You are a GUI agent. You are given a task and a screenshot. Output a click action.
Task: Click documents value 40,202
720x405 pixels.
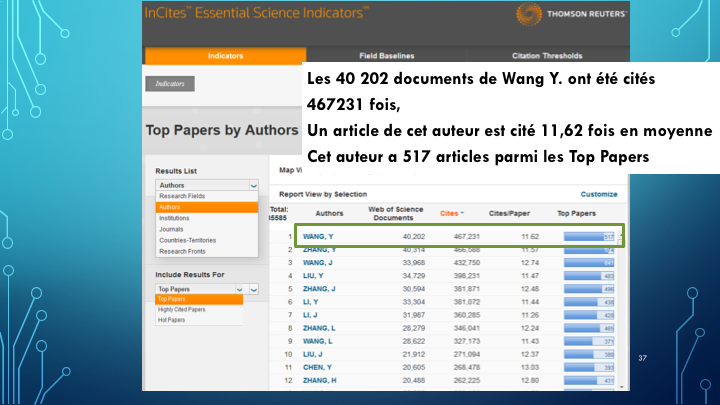point(414,236)
